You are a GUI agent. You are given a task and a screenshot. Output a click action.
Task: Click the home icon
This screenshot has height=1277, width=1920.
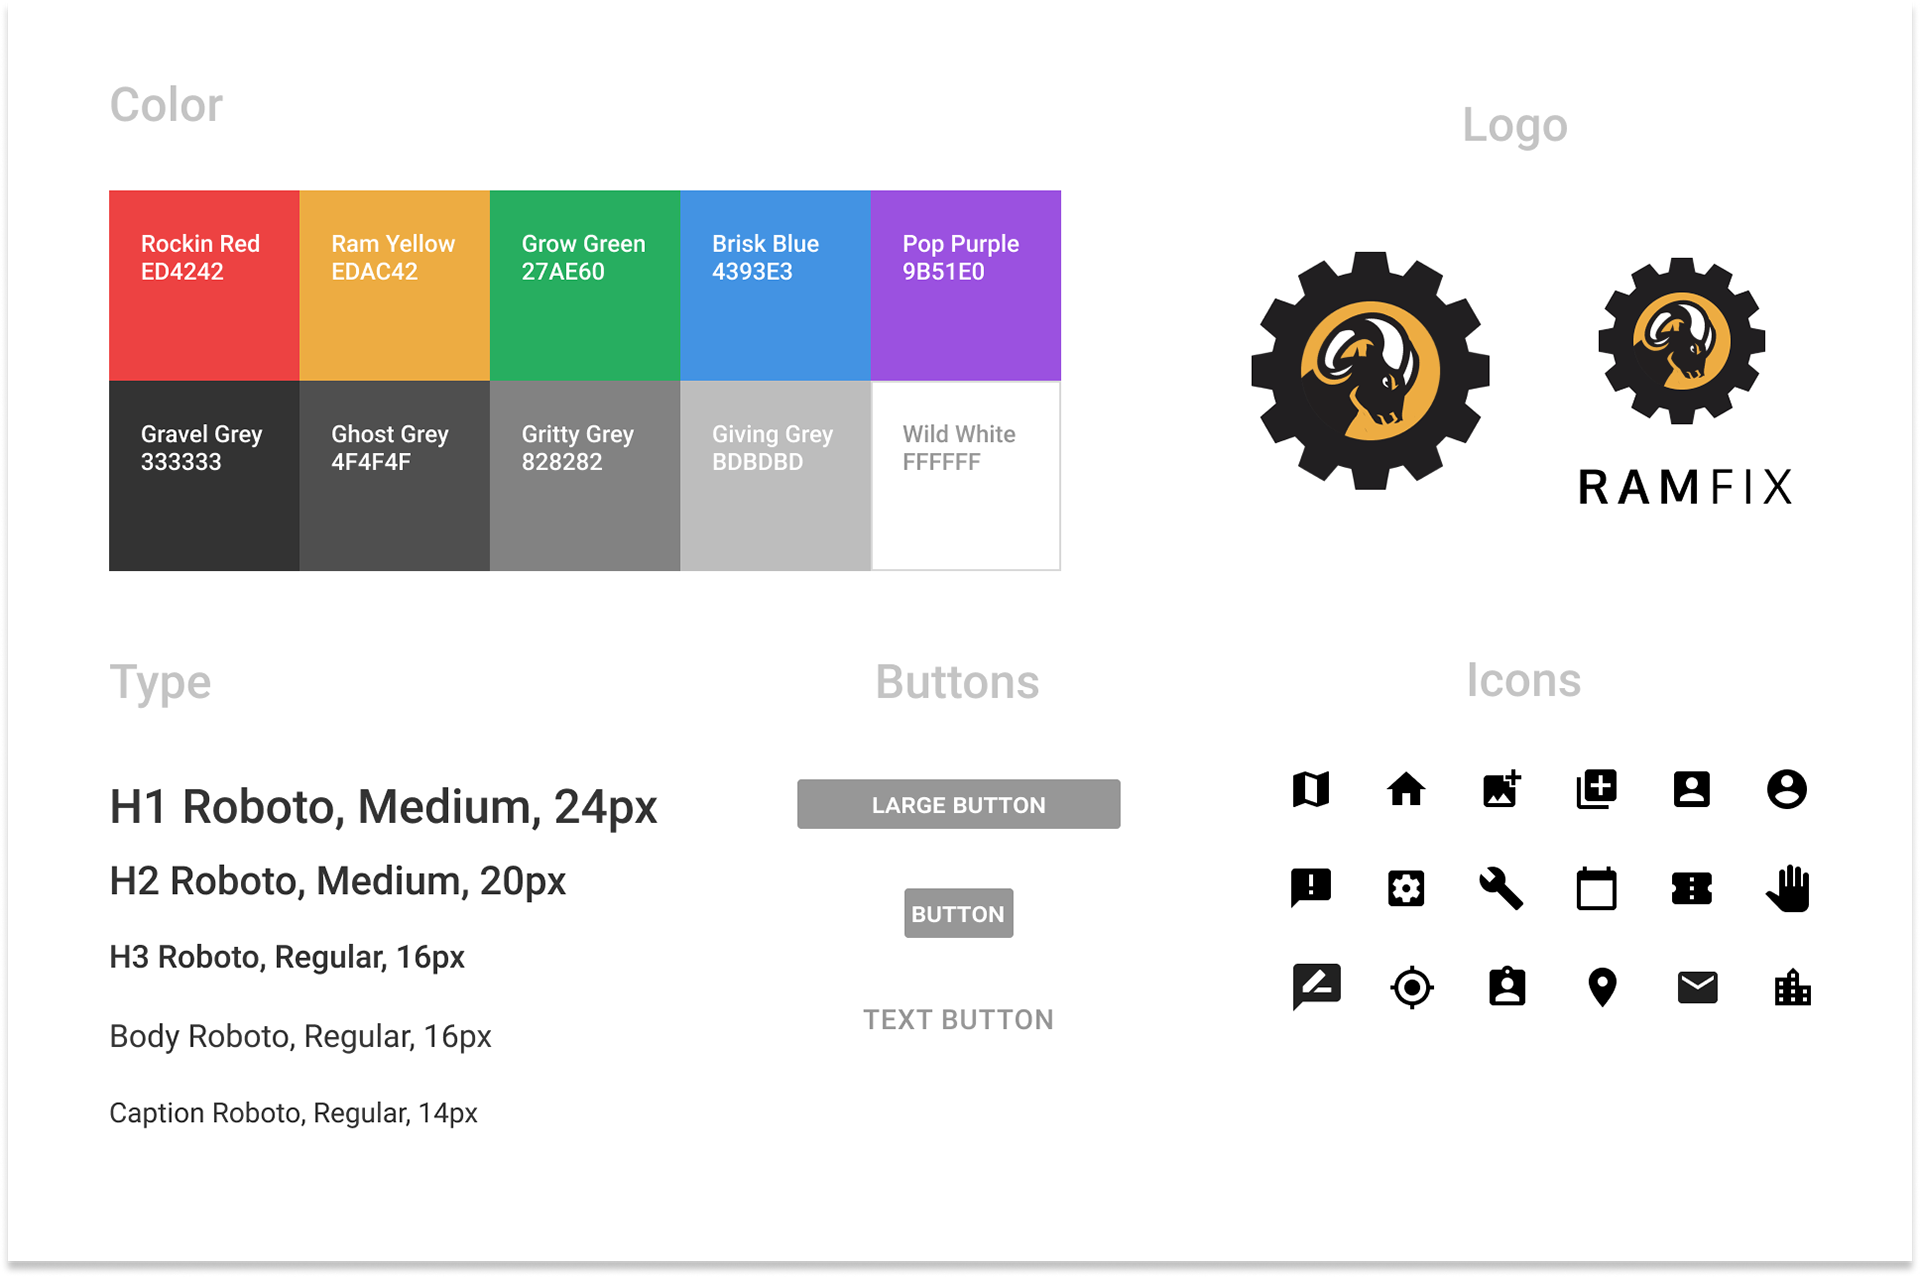click(1406, 790)
